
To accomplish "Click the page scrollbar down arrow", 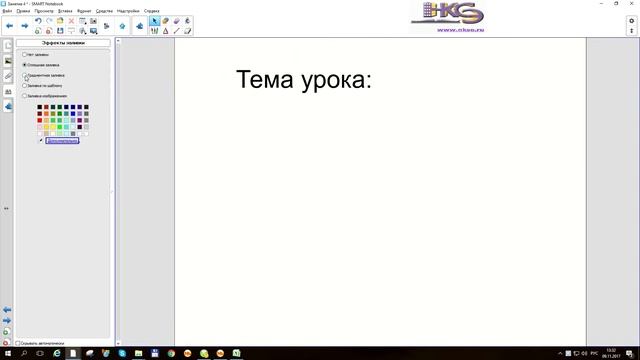I will (x=118, y=343).
